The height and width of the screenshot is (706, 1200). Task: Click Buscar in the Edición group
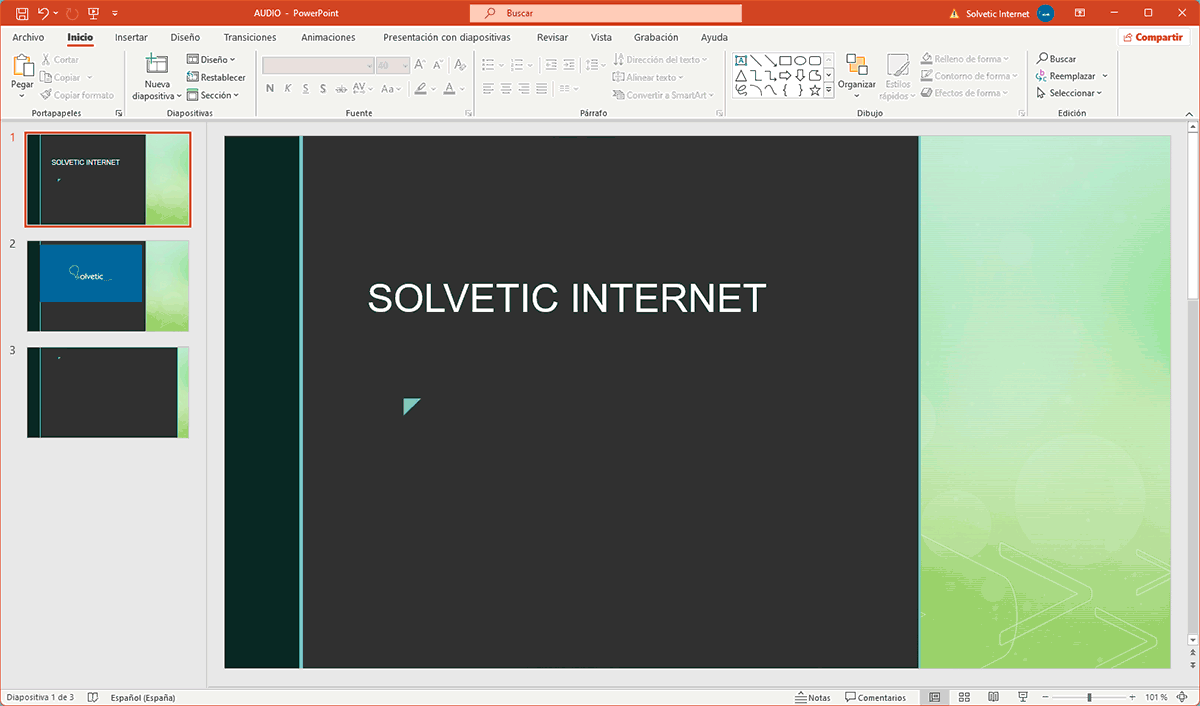(x=1057, y=59)
